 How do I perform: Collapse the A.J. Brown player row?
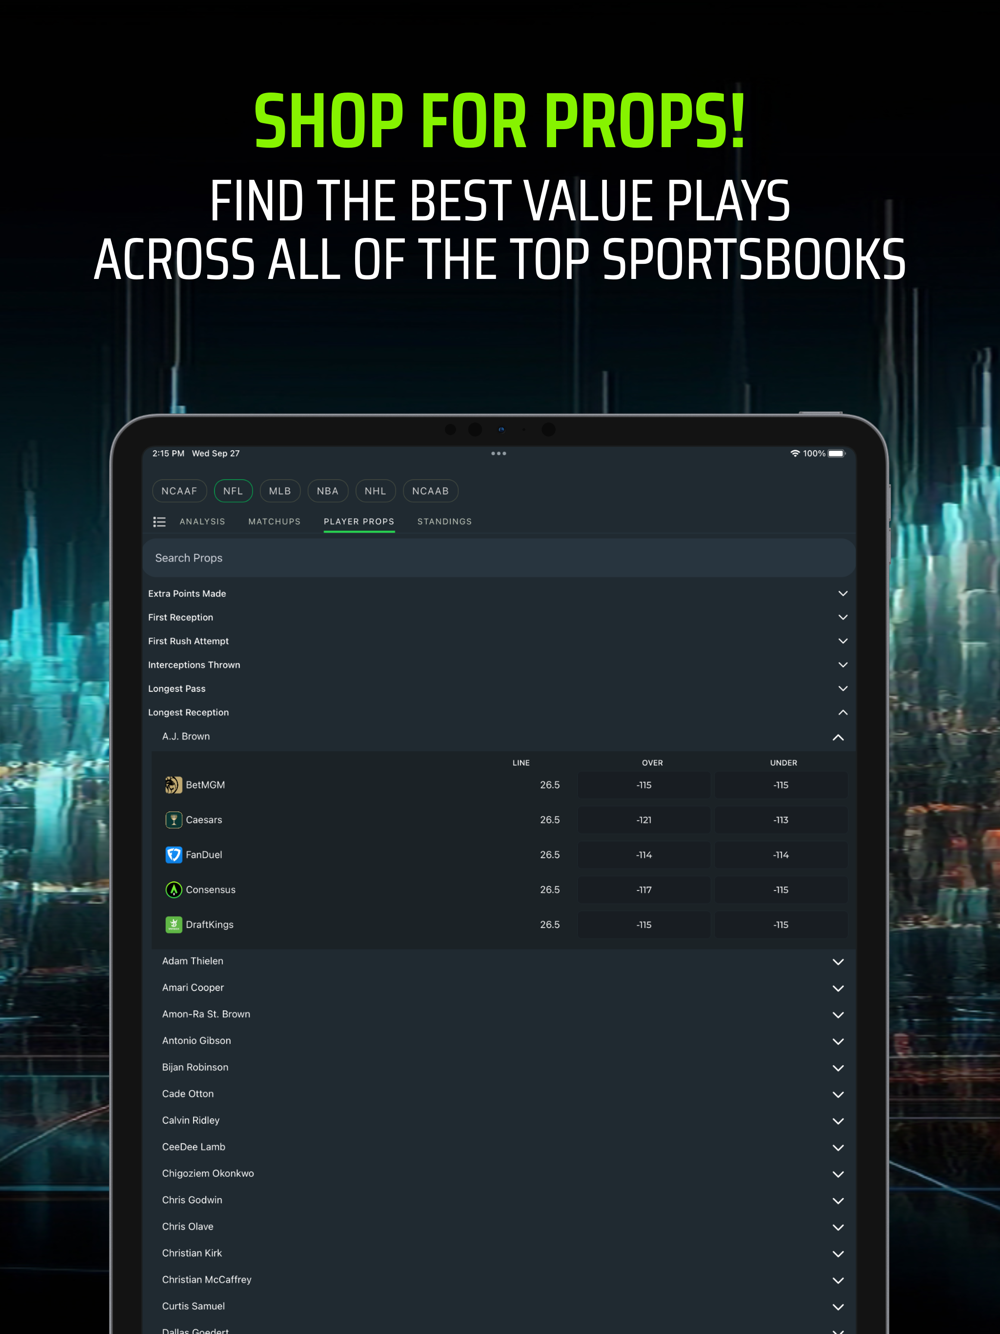click(x=504, y=737)
